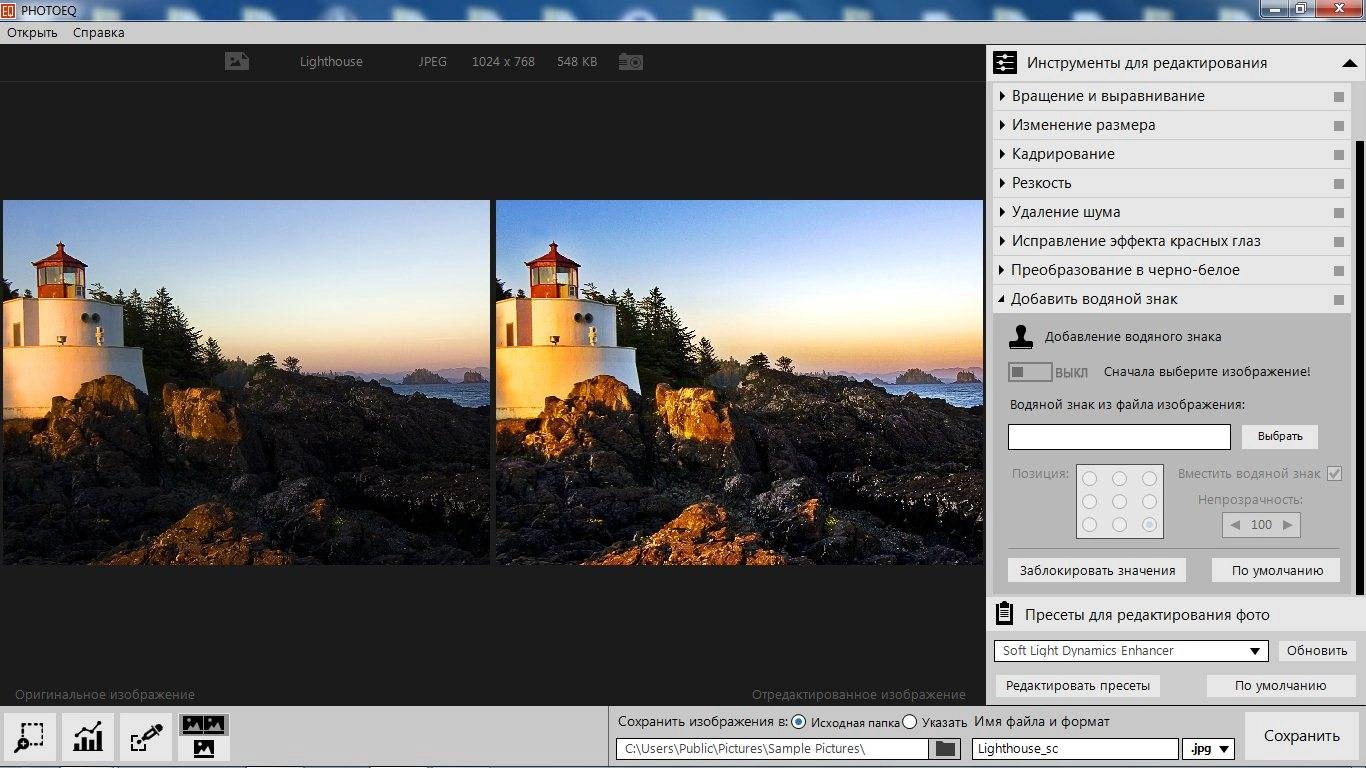Expand the Изменение размера section
The width and height of the screenshot is (1366, 768).
[x=1003, y=126]
